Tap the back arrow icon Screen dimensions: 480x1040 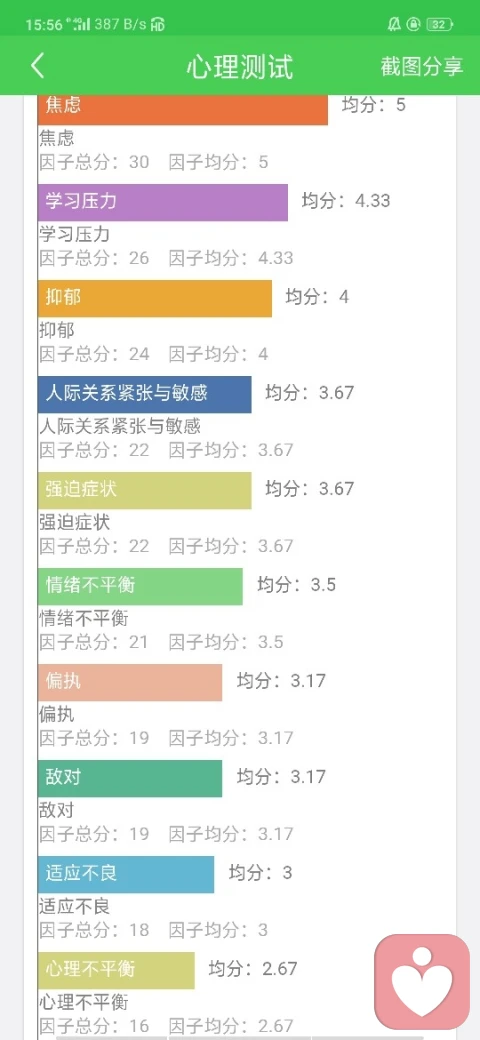(x=38, y=67)
